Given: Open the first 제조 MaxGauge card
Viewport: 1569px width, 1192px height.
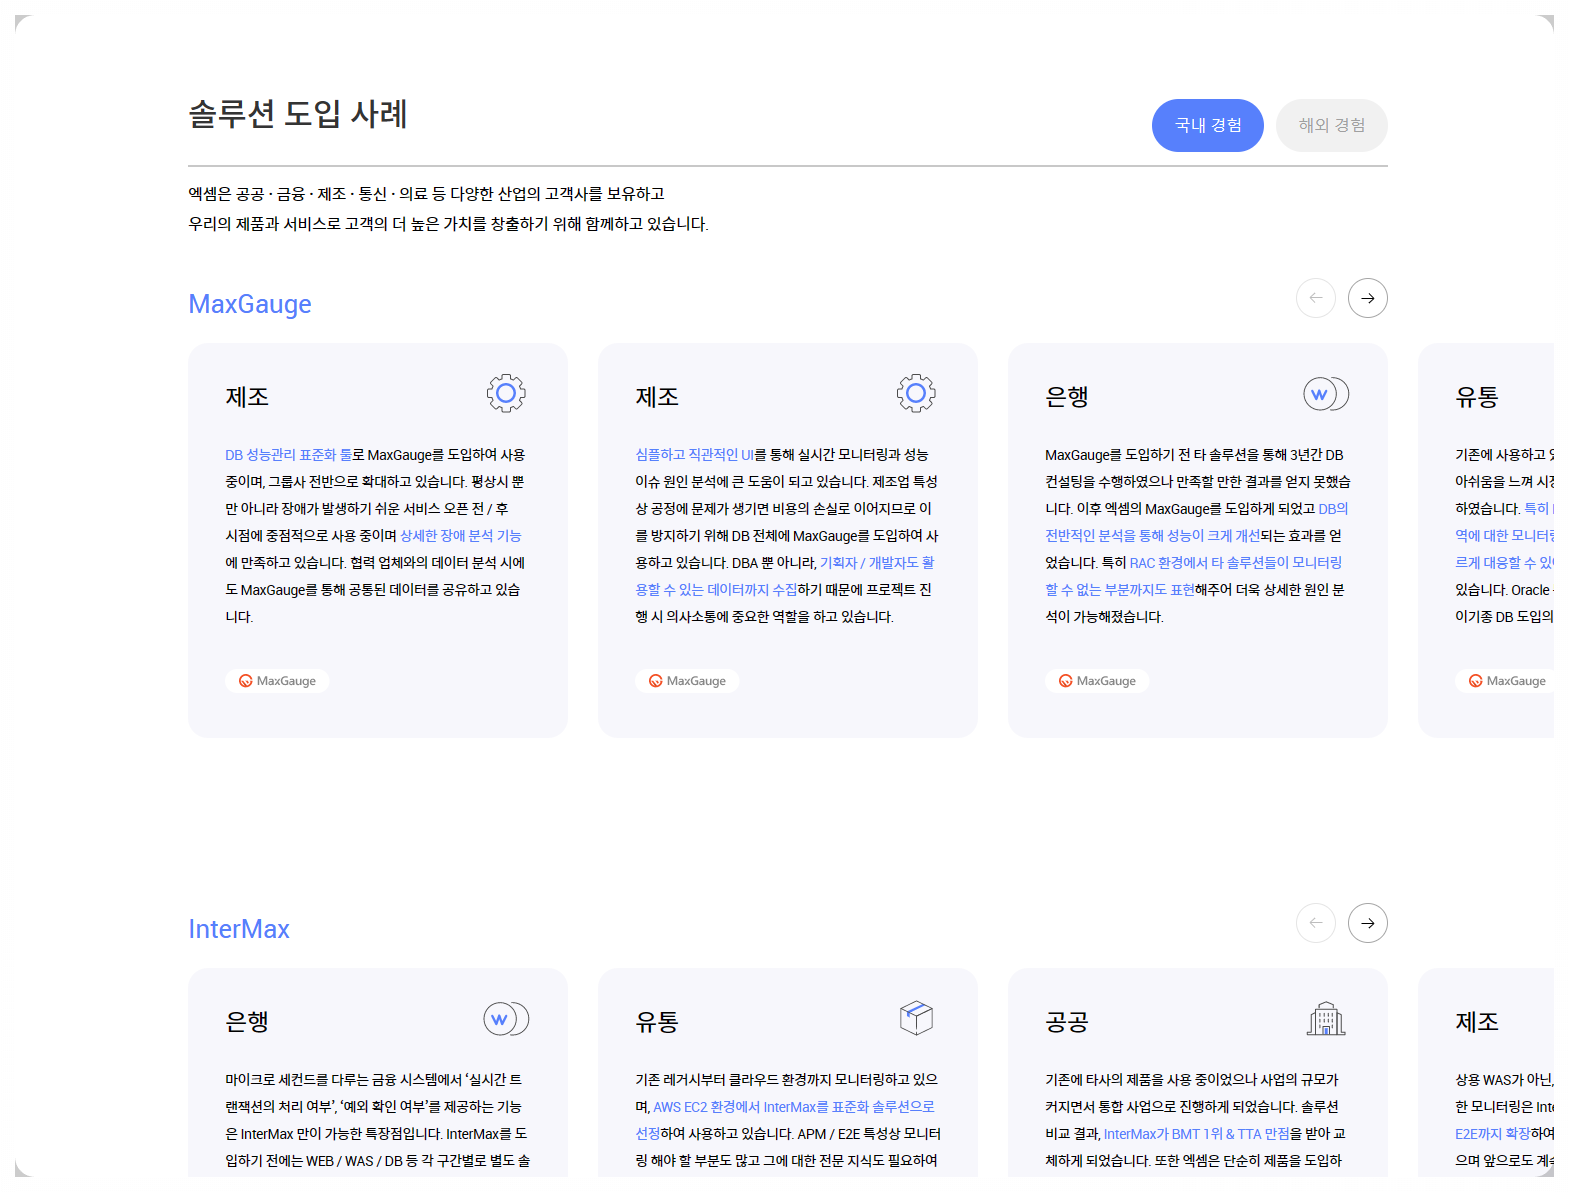Looking at the screenshot, I should point(378,540).
